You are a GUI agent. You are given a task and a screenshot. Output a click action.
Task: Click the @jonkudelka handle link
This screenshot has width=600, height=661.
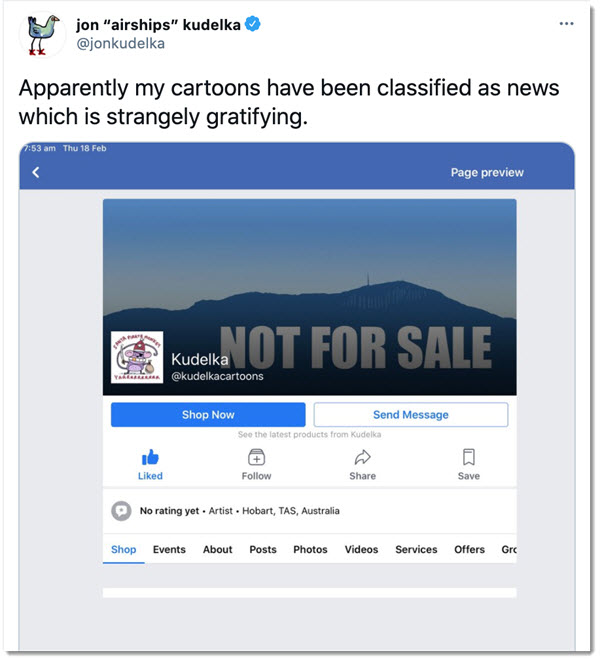(x=120, y=43)
